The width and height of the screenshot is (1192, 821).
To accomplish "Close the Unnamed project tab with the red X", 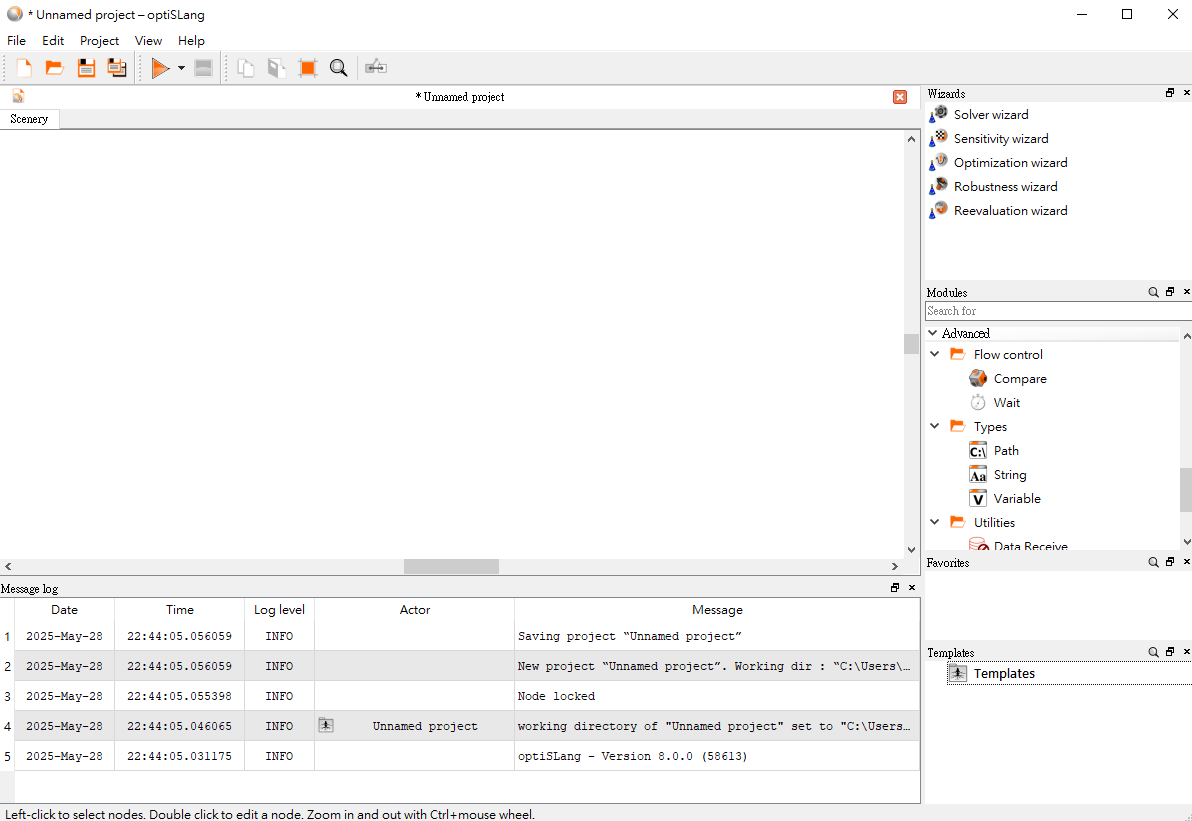I will pyautogui.click(x=899, y=97).
